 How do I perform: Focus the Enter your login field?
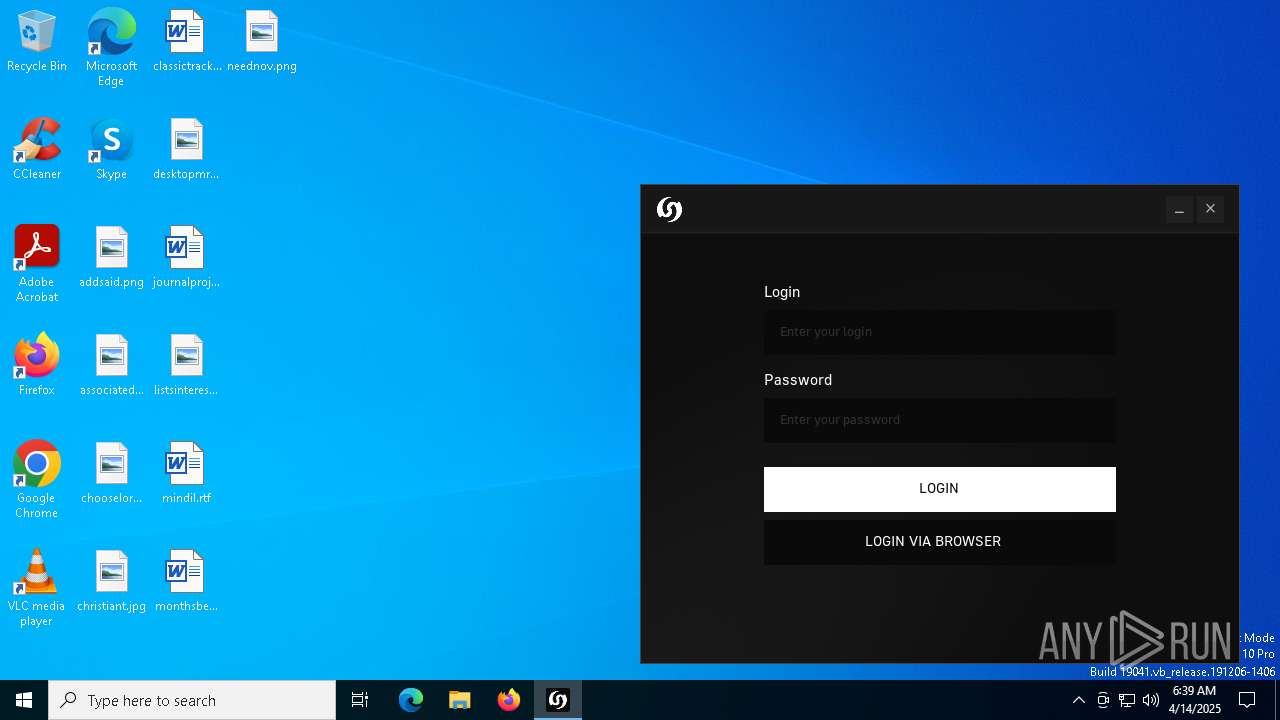tap(939, 332)
